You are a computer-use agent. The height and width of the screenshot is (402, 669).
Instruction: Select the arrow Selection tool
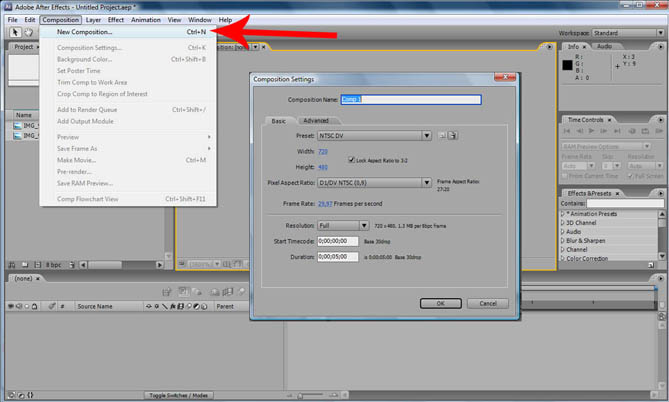(x=15, y=32)
